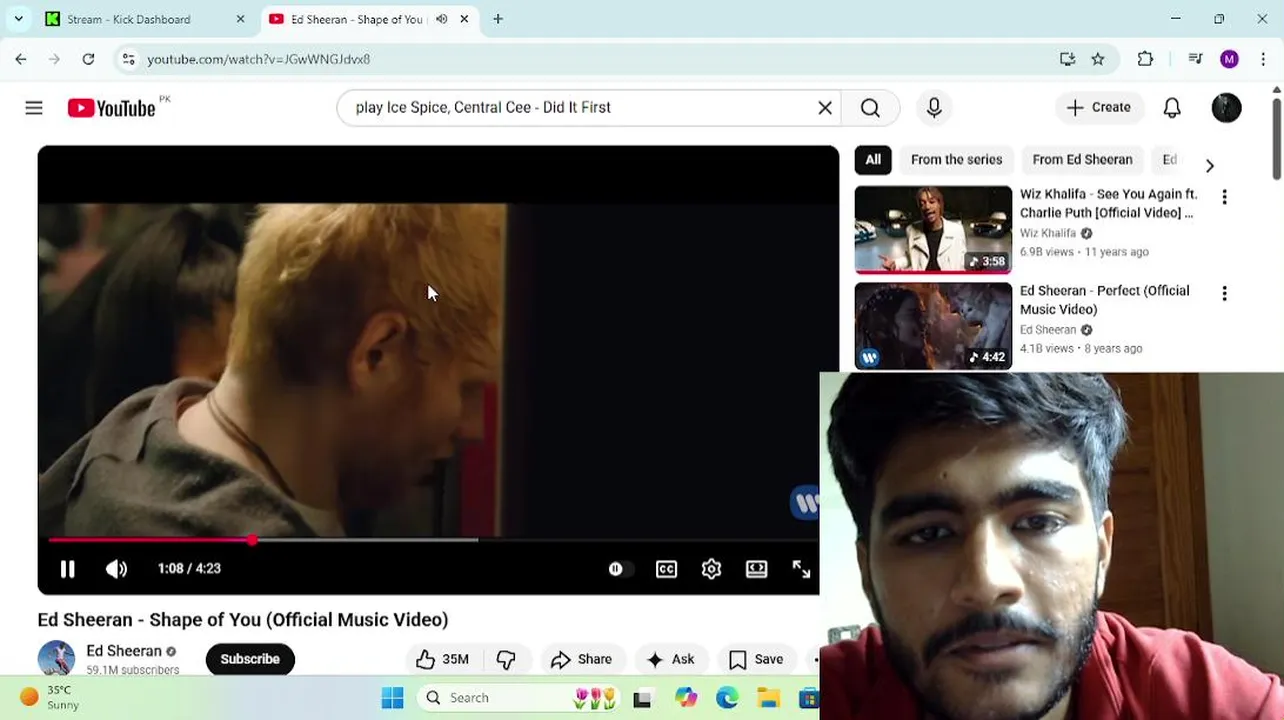Clear the search box text

pos(825,108)
